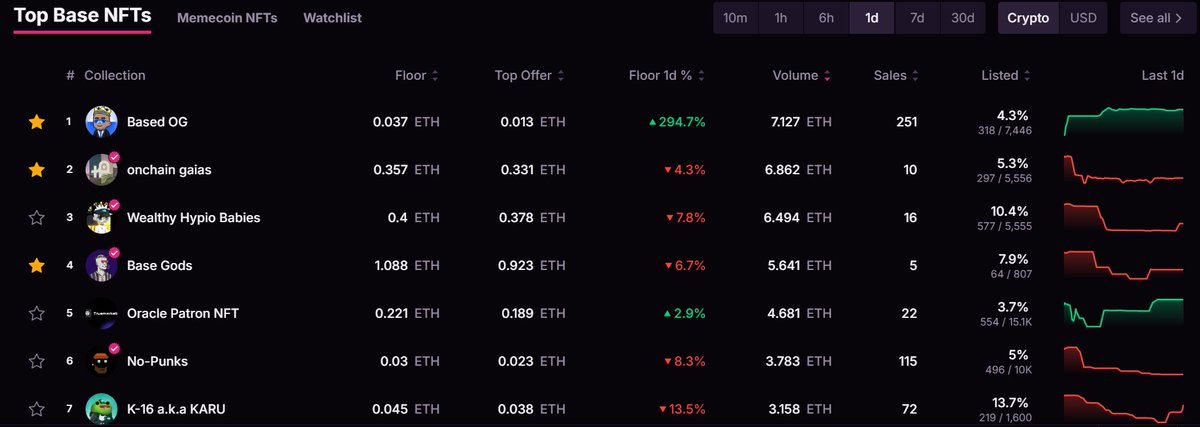Open K-16 a.k.a KARU avatar
The image size is (1200, 427).
pos(102,409)
